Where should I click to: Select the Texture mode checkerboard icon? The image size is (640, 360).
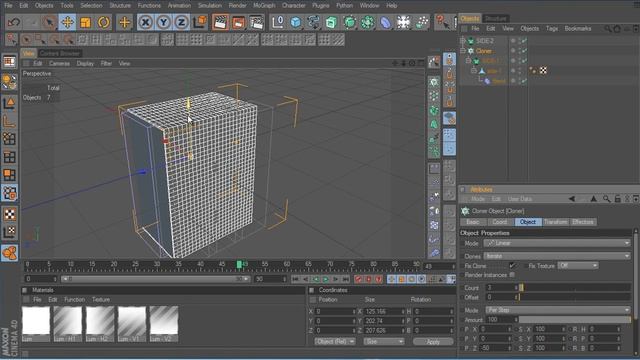[x=9, y=214]
